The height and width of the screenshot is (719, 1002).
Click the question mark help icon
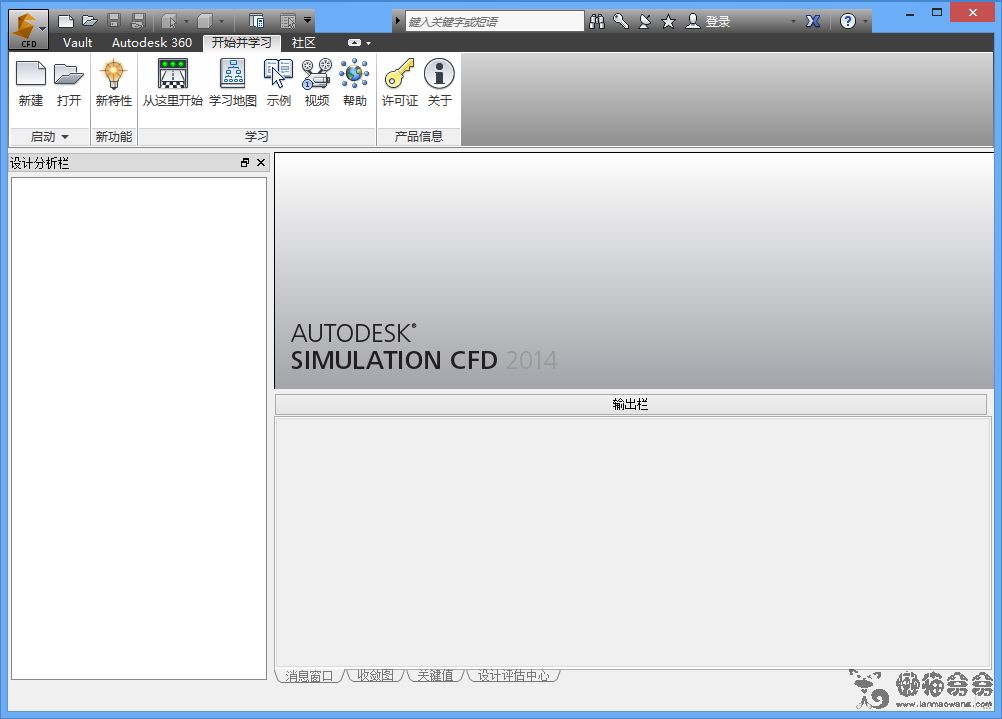tap(847, 22)
